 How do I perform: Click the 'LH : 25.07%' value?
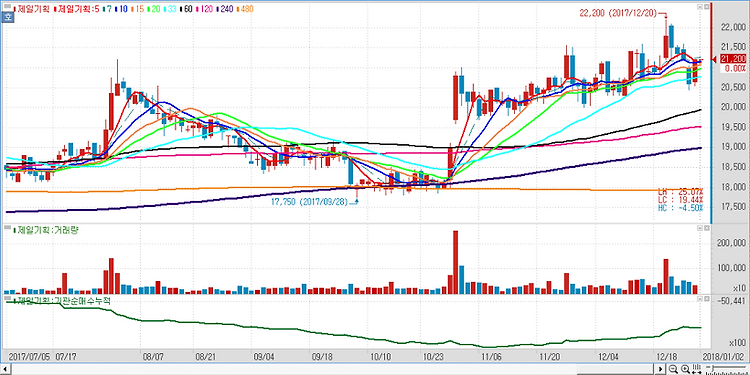(681, 191)
